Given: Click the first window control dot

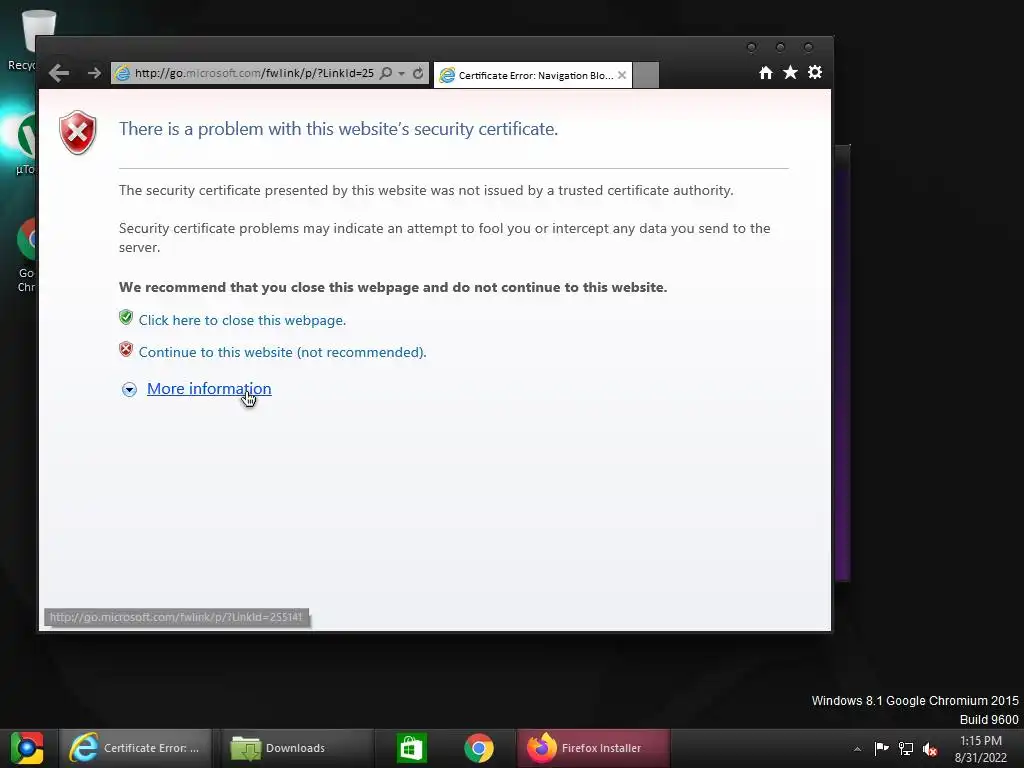Looking at the screenshot, I should point(752,47).
